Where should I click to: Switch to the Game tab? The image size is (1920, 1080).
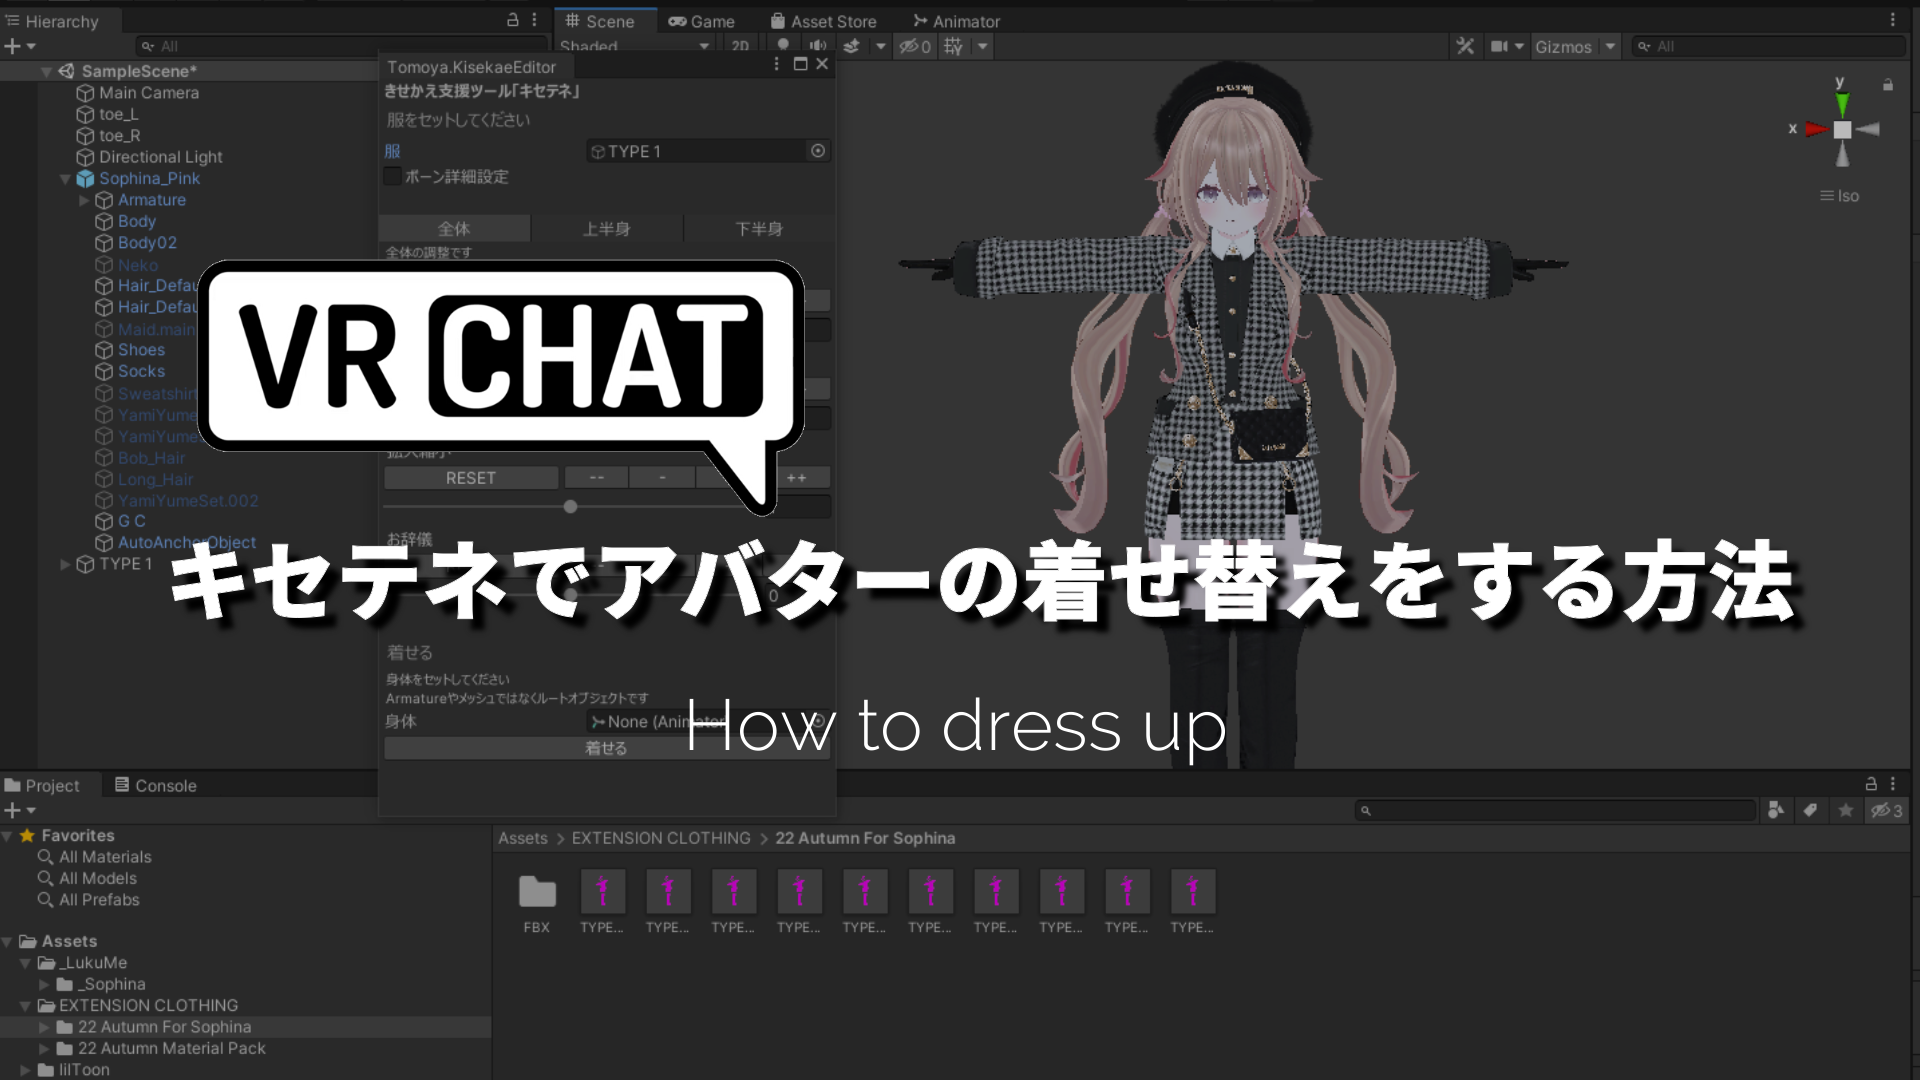tap(703, 20)
